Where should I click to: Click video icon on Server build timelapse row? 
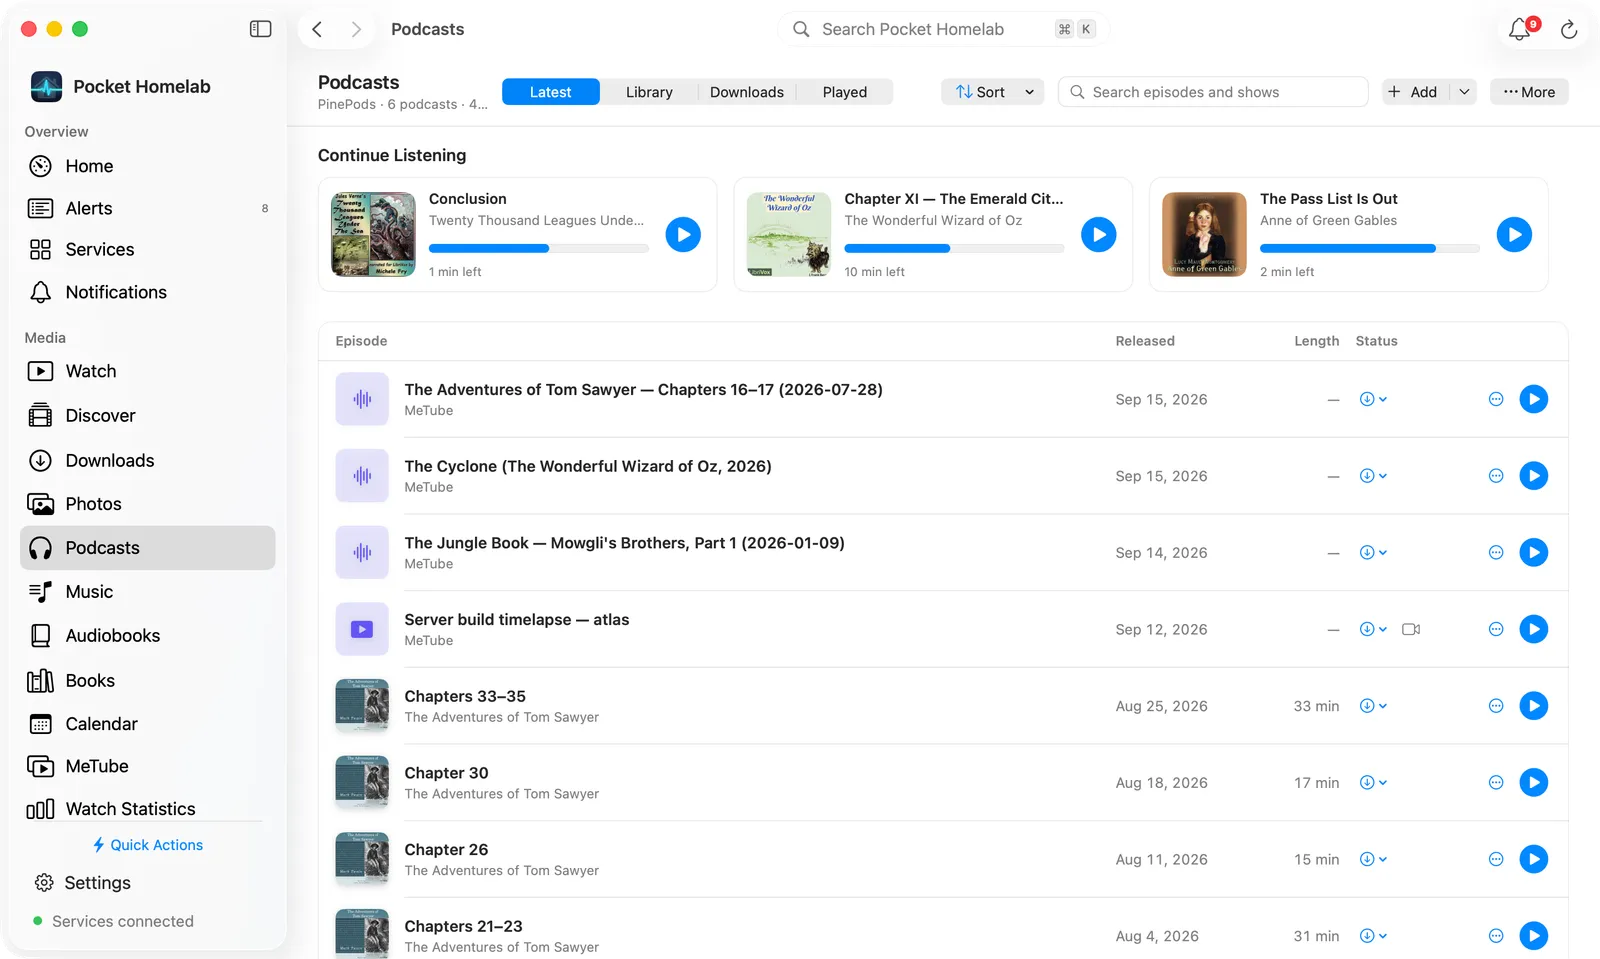click(x=1411, y=629)
